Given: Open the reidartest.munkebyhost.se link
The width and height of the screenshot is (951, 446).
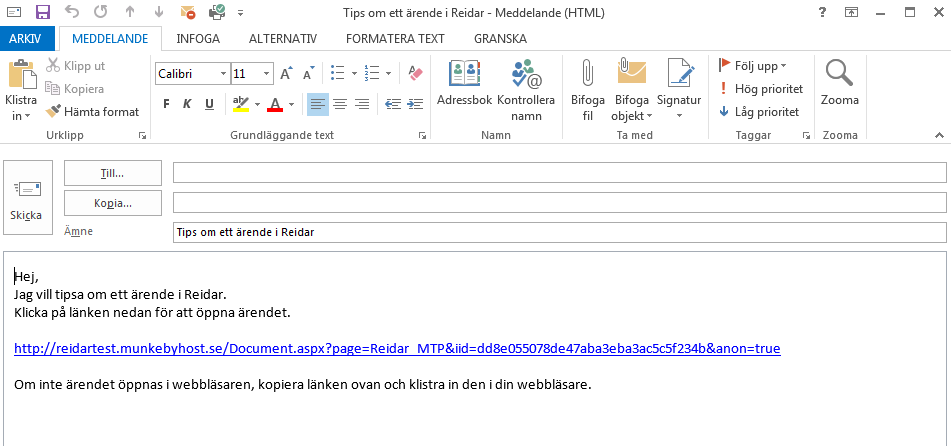Looking at the screenshot, I should point(397,348).
